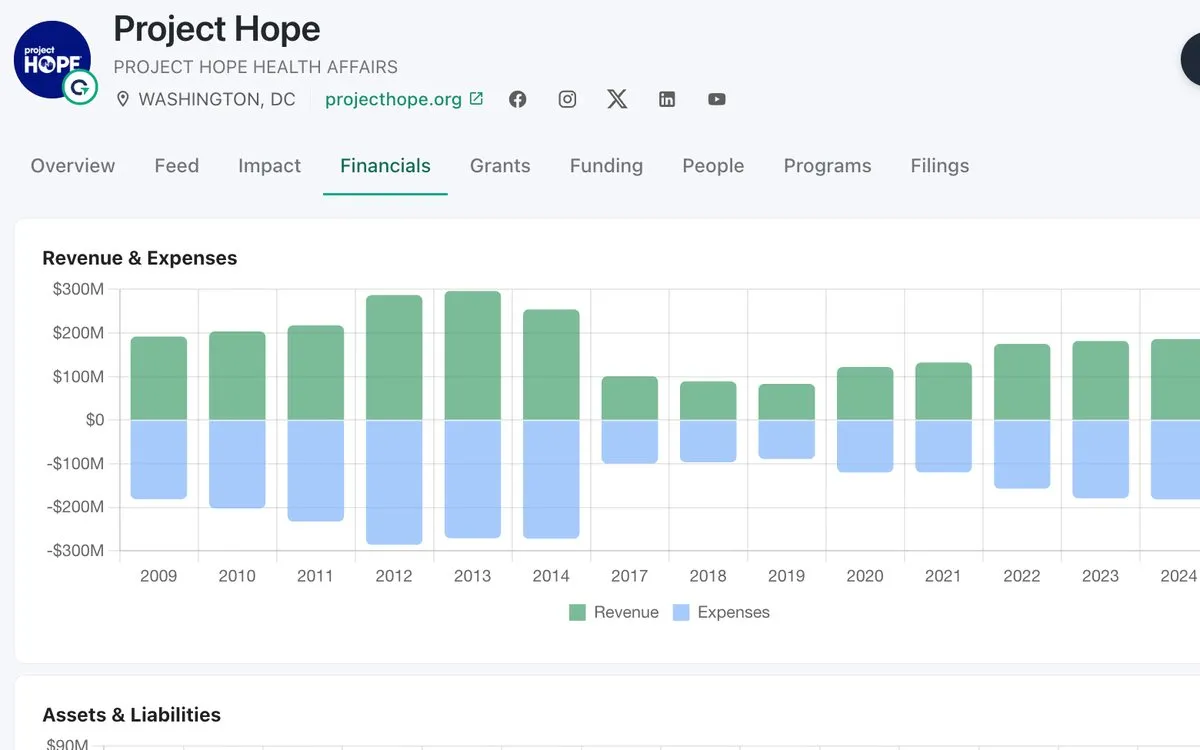Switch to the Feed tab
This screenshot has width=1200, height=750.
(x=177, y=166)
